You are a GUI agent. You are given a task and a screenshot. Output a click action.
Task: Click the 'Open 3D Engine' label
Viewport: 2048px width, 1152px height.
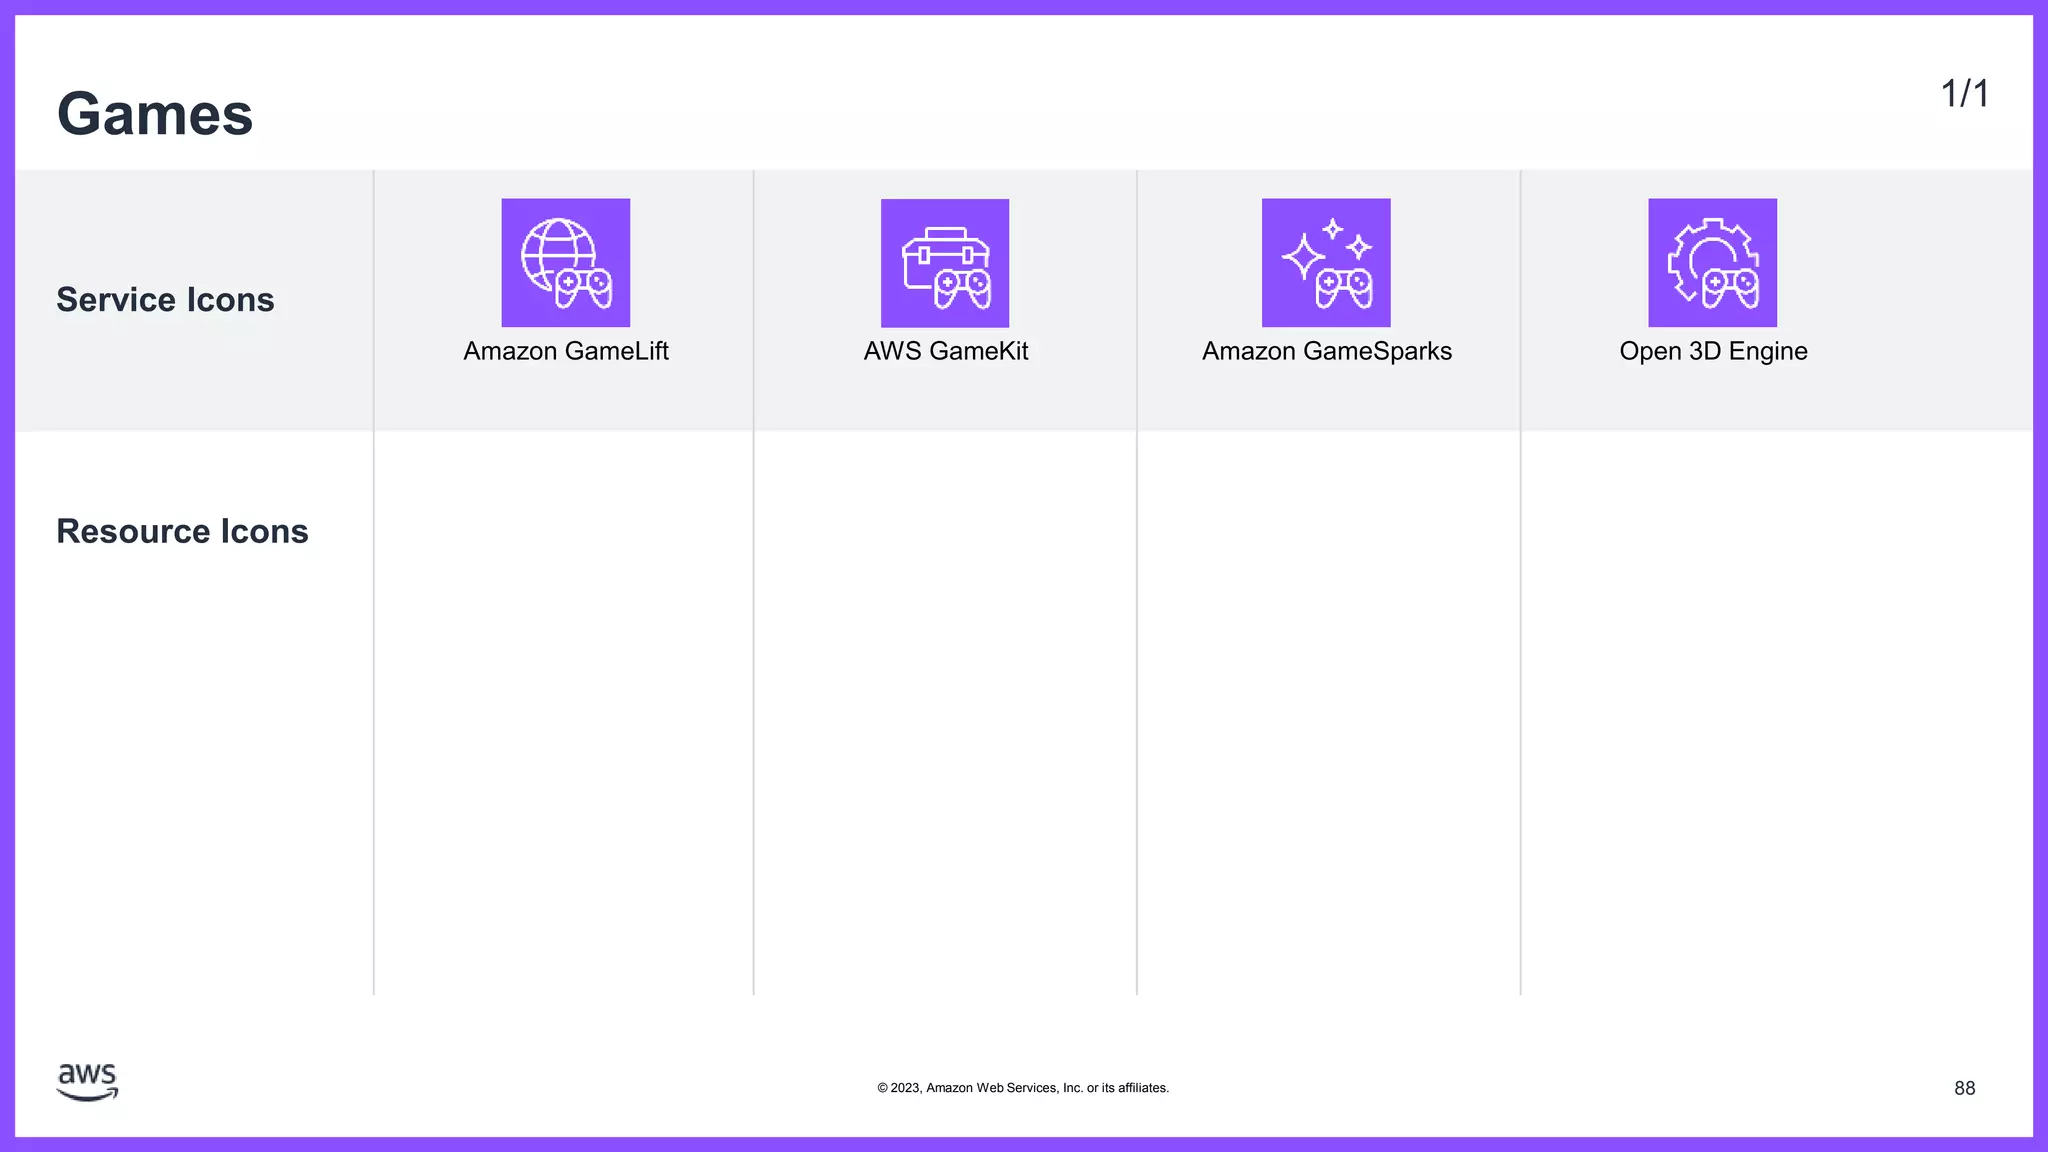1714,351
